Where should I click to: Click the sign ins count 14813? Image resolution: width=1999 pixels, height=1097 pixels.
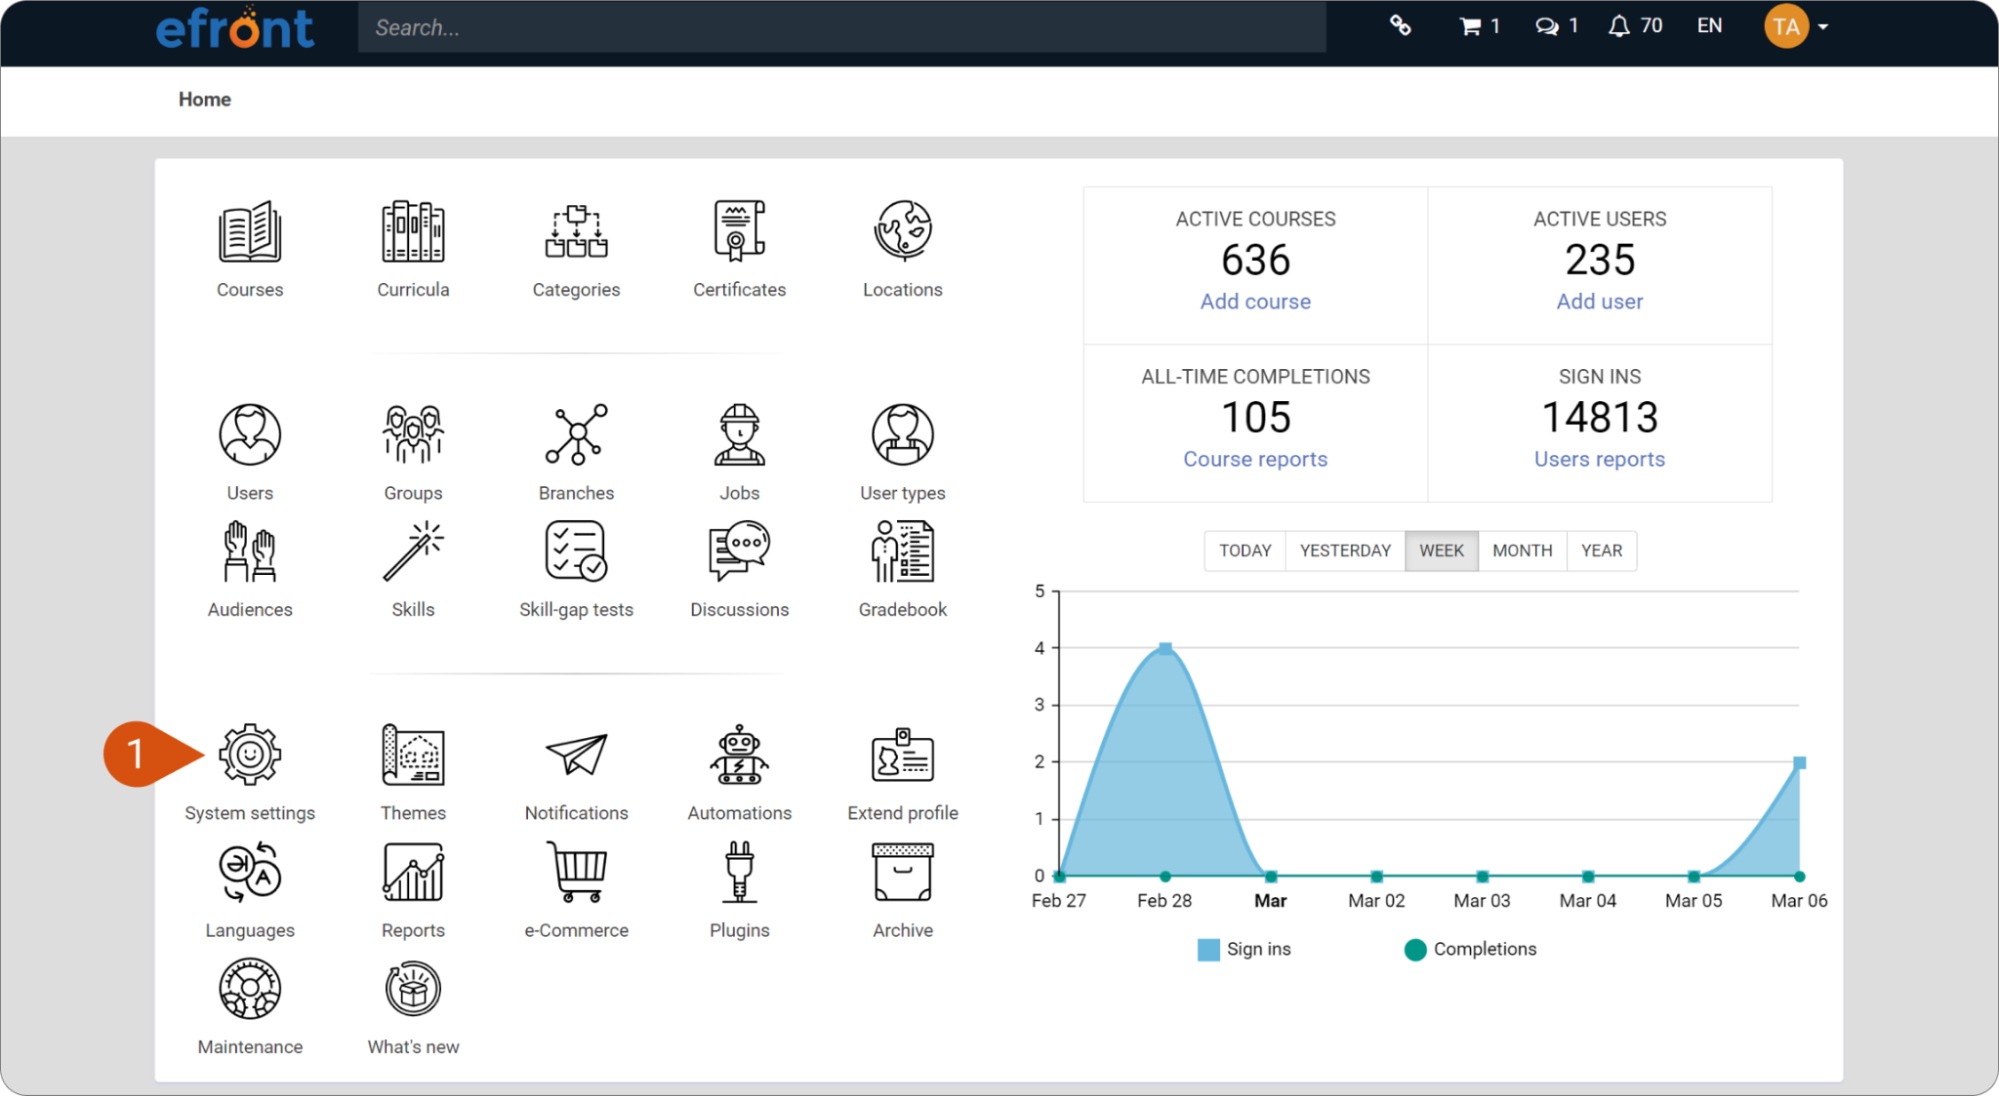[1599, 417]
